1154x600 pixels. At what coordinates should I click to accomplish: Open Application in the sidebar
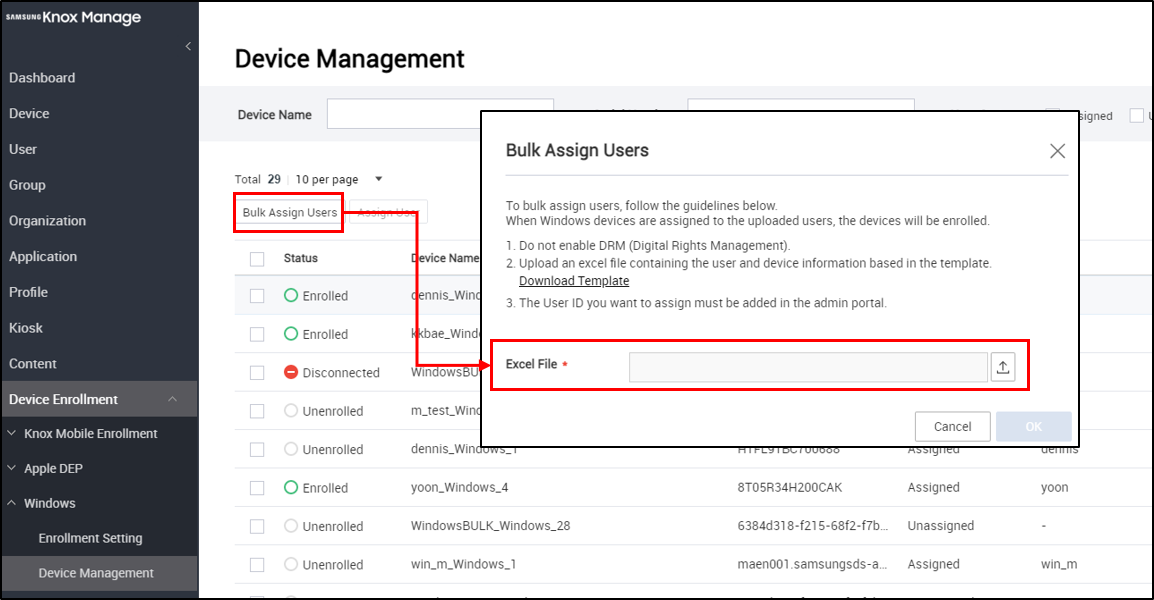click(43, 256)
